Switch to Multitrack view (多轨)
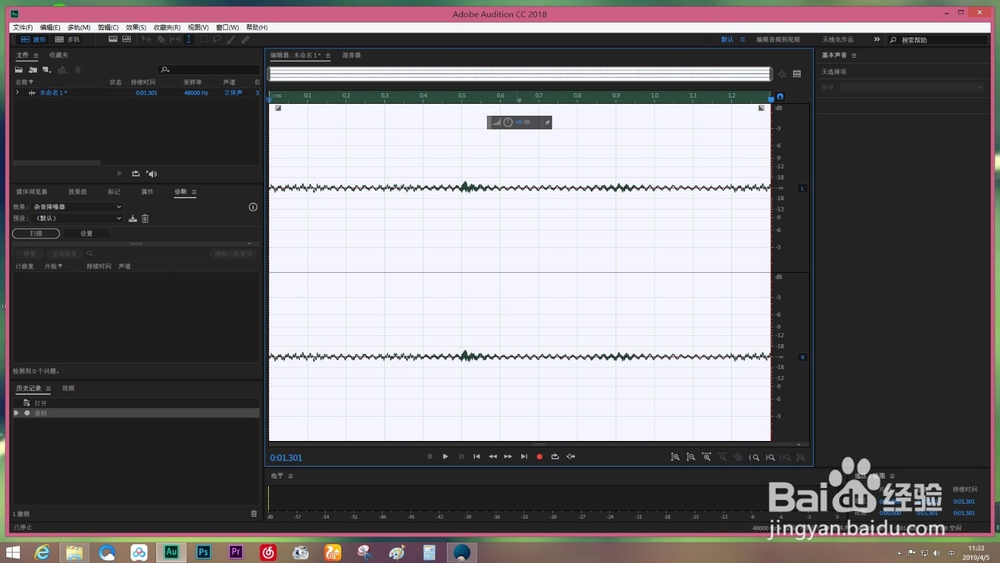 point(68,40)
